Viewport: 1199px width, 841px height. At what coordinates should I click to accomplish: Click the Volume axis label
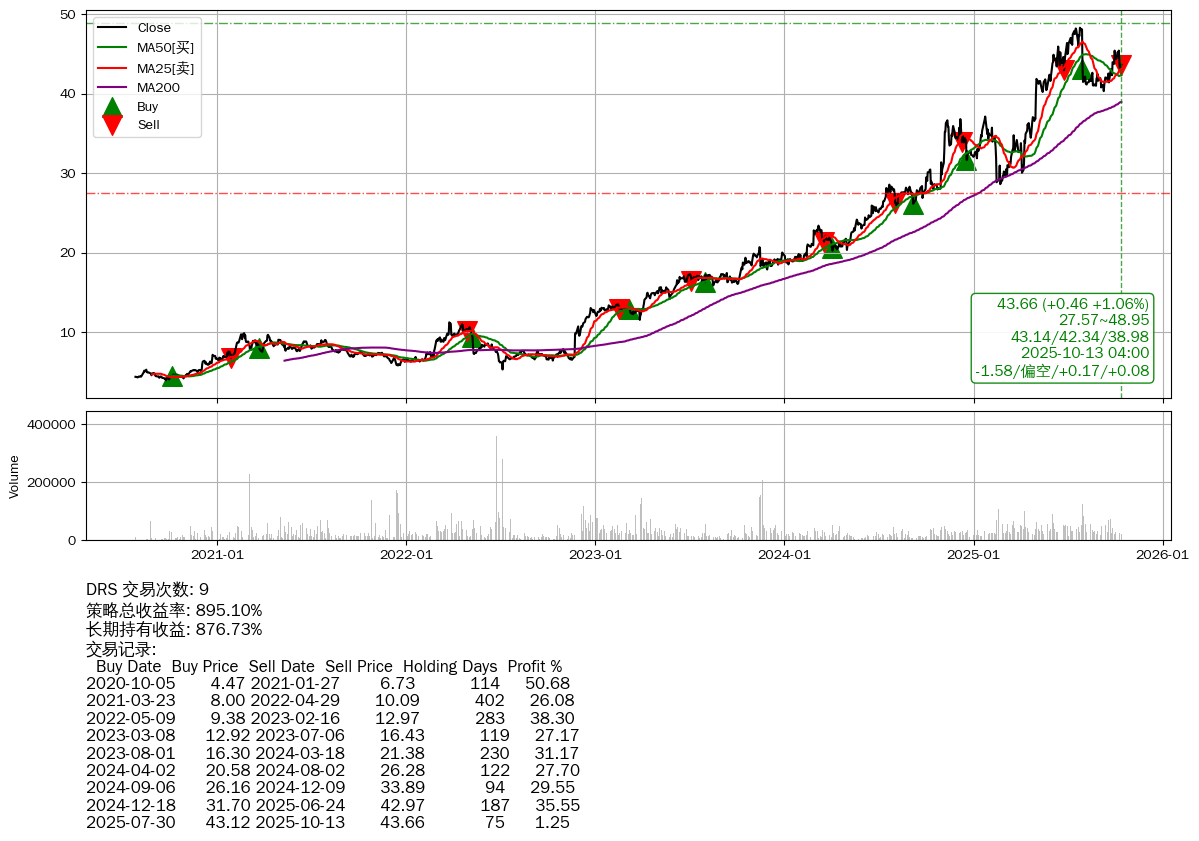(14, 476)
